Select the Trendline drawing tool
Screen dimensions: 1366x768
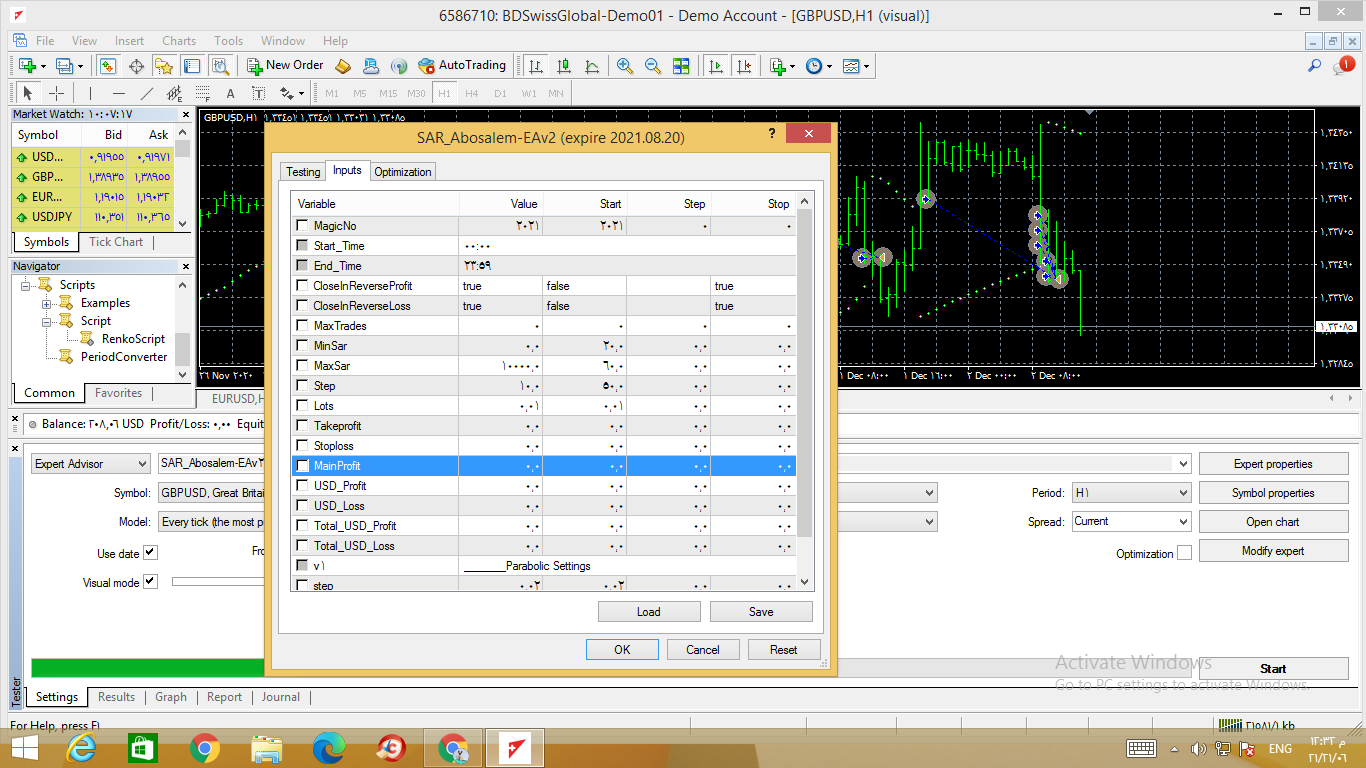click(147, 93)
